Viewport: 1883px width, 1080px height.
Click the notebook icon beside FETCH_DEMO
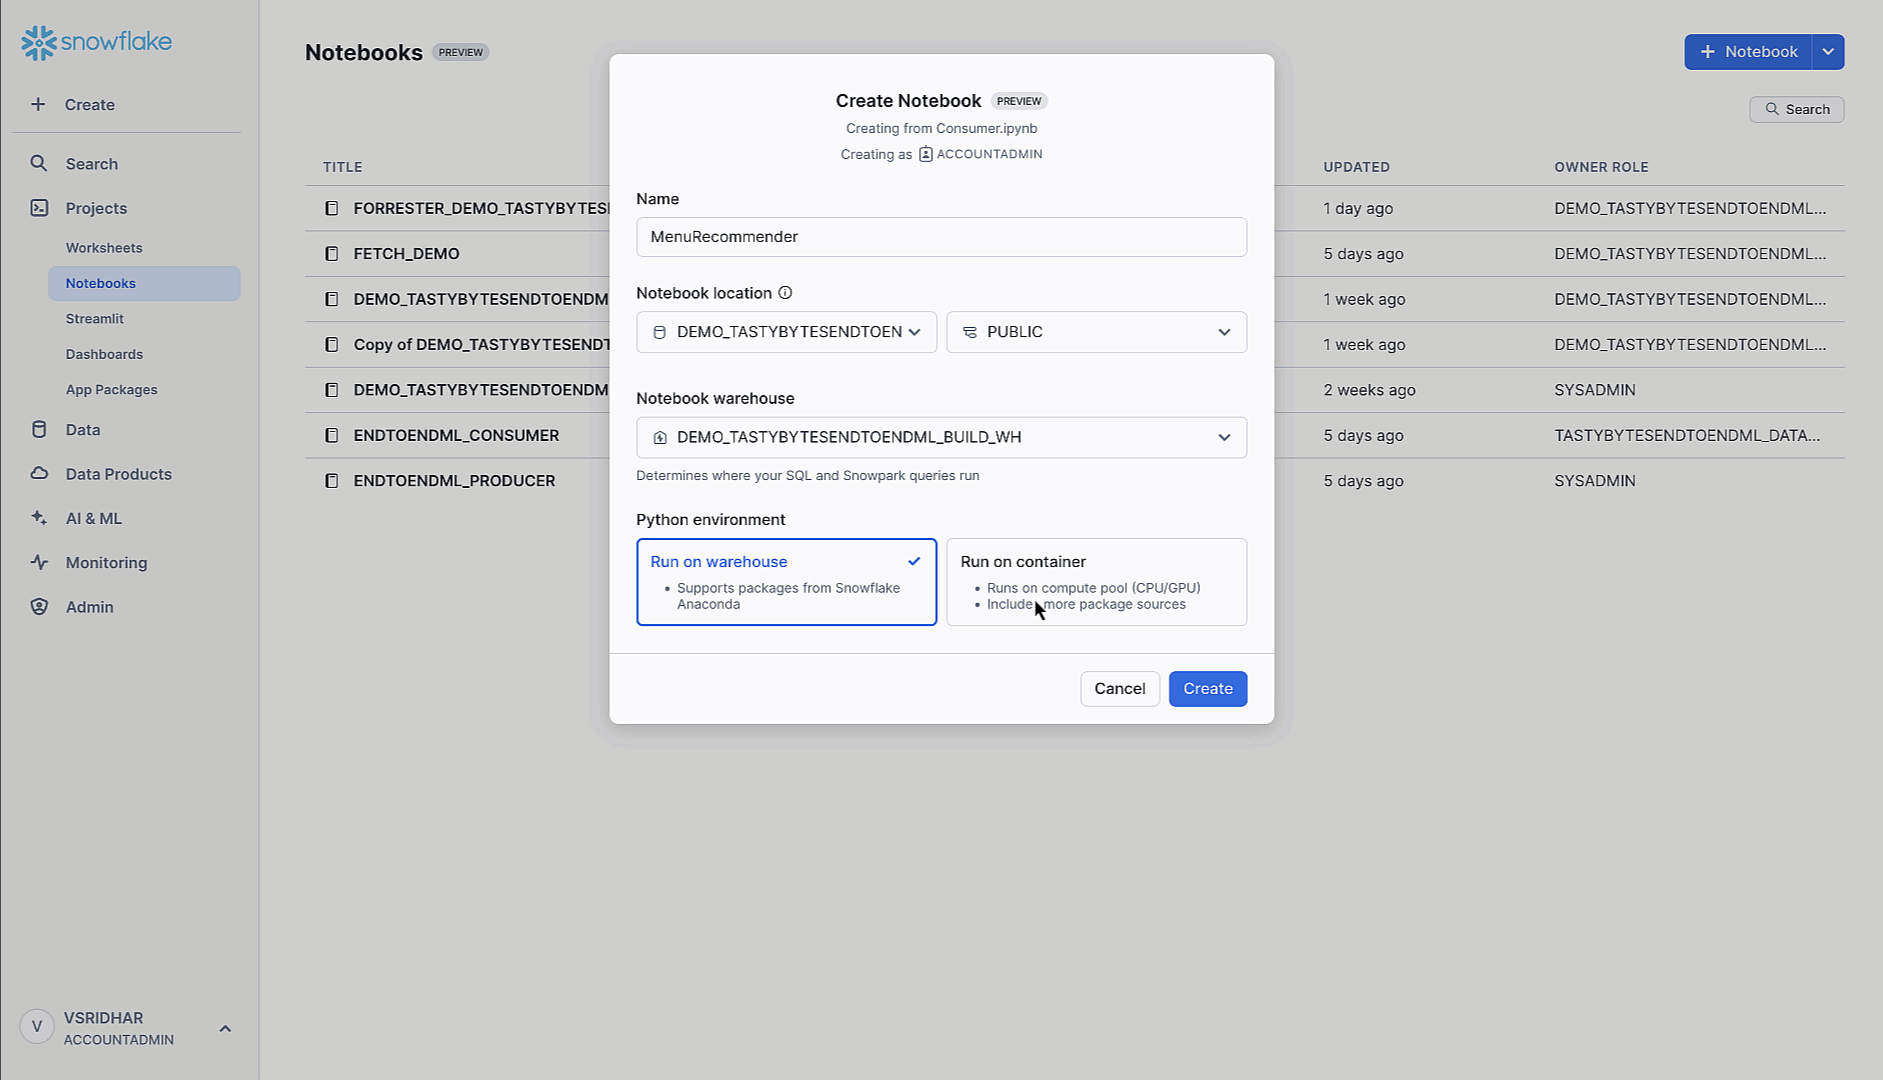click(331, 253)
